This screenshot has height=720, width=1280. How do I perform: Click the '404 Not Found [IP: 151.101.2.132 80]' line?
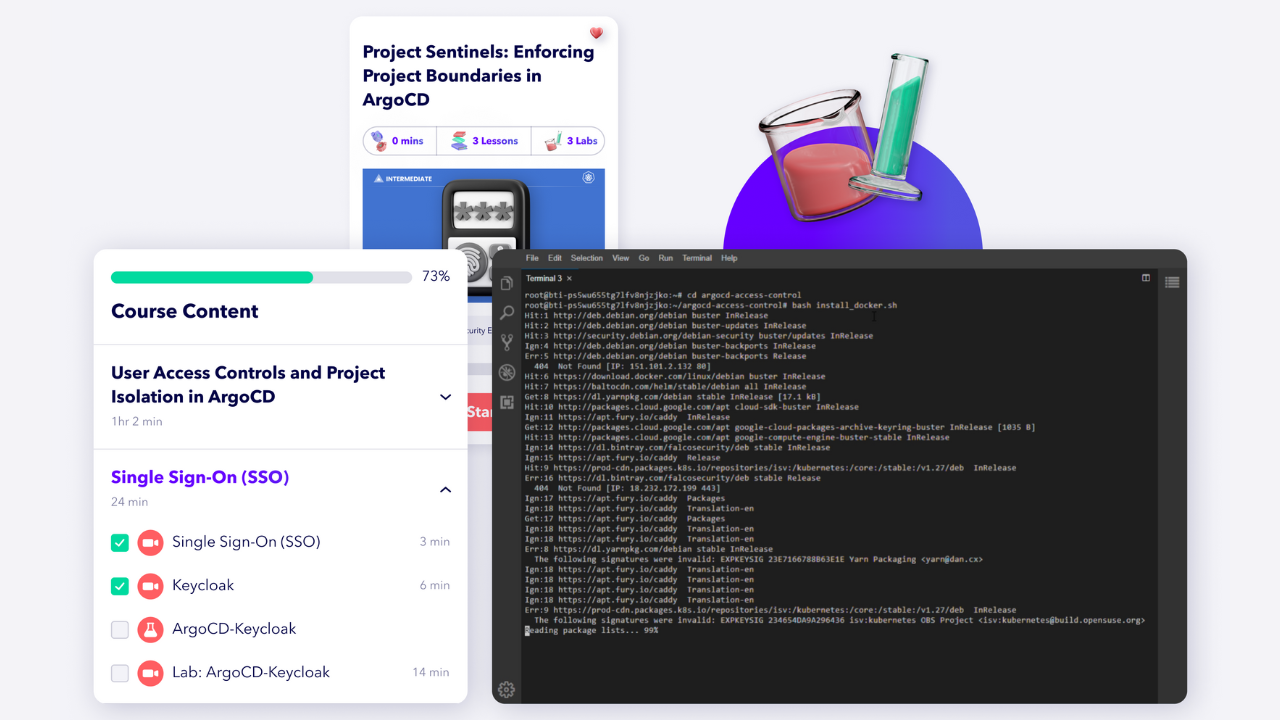[x=624, y=366]
